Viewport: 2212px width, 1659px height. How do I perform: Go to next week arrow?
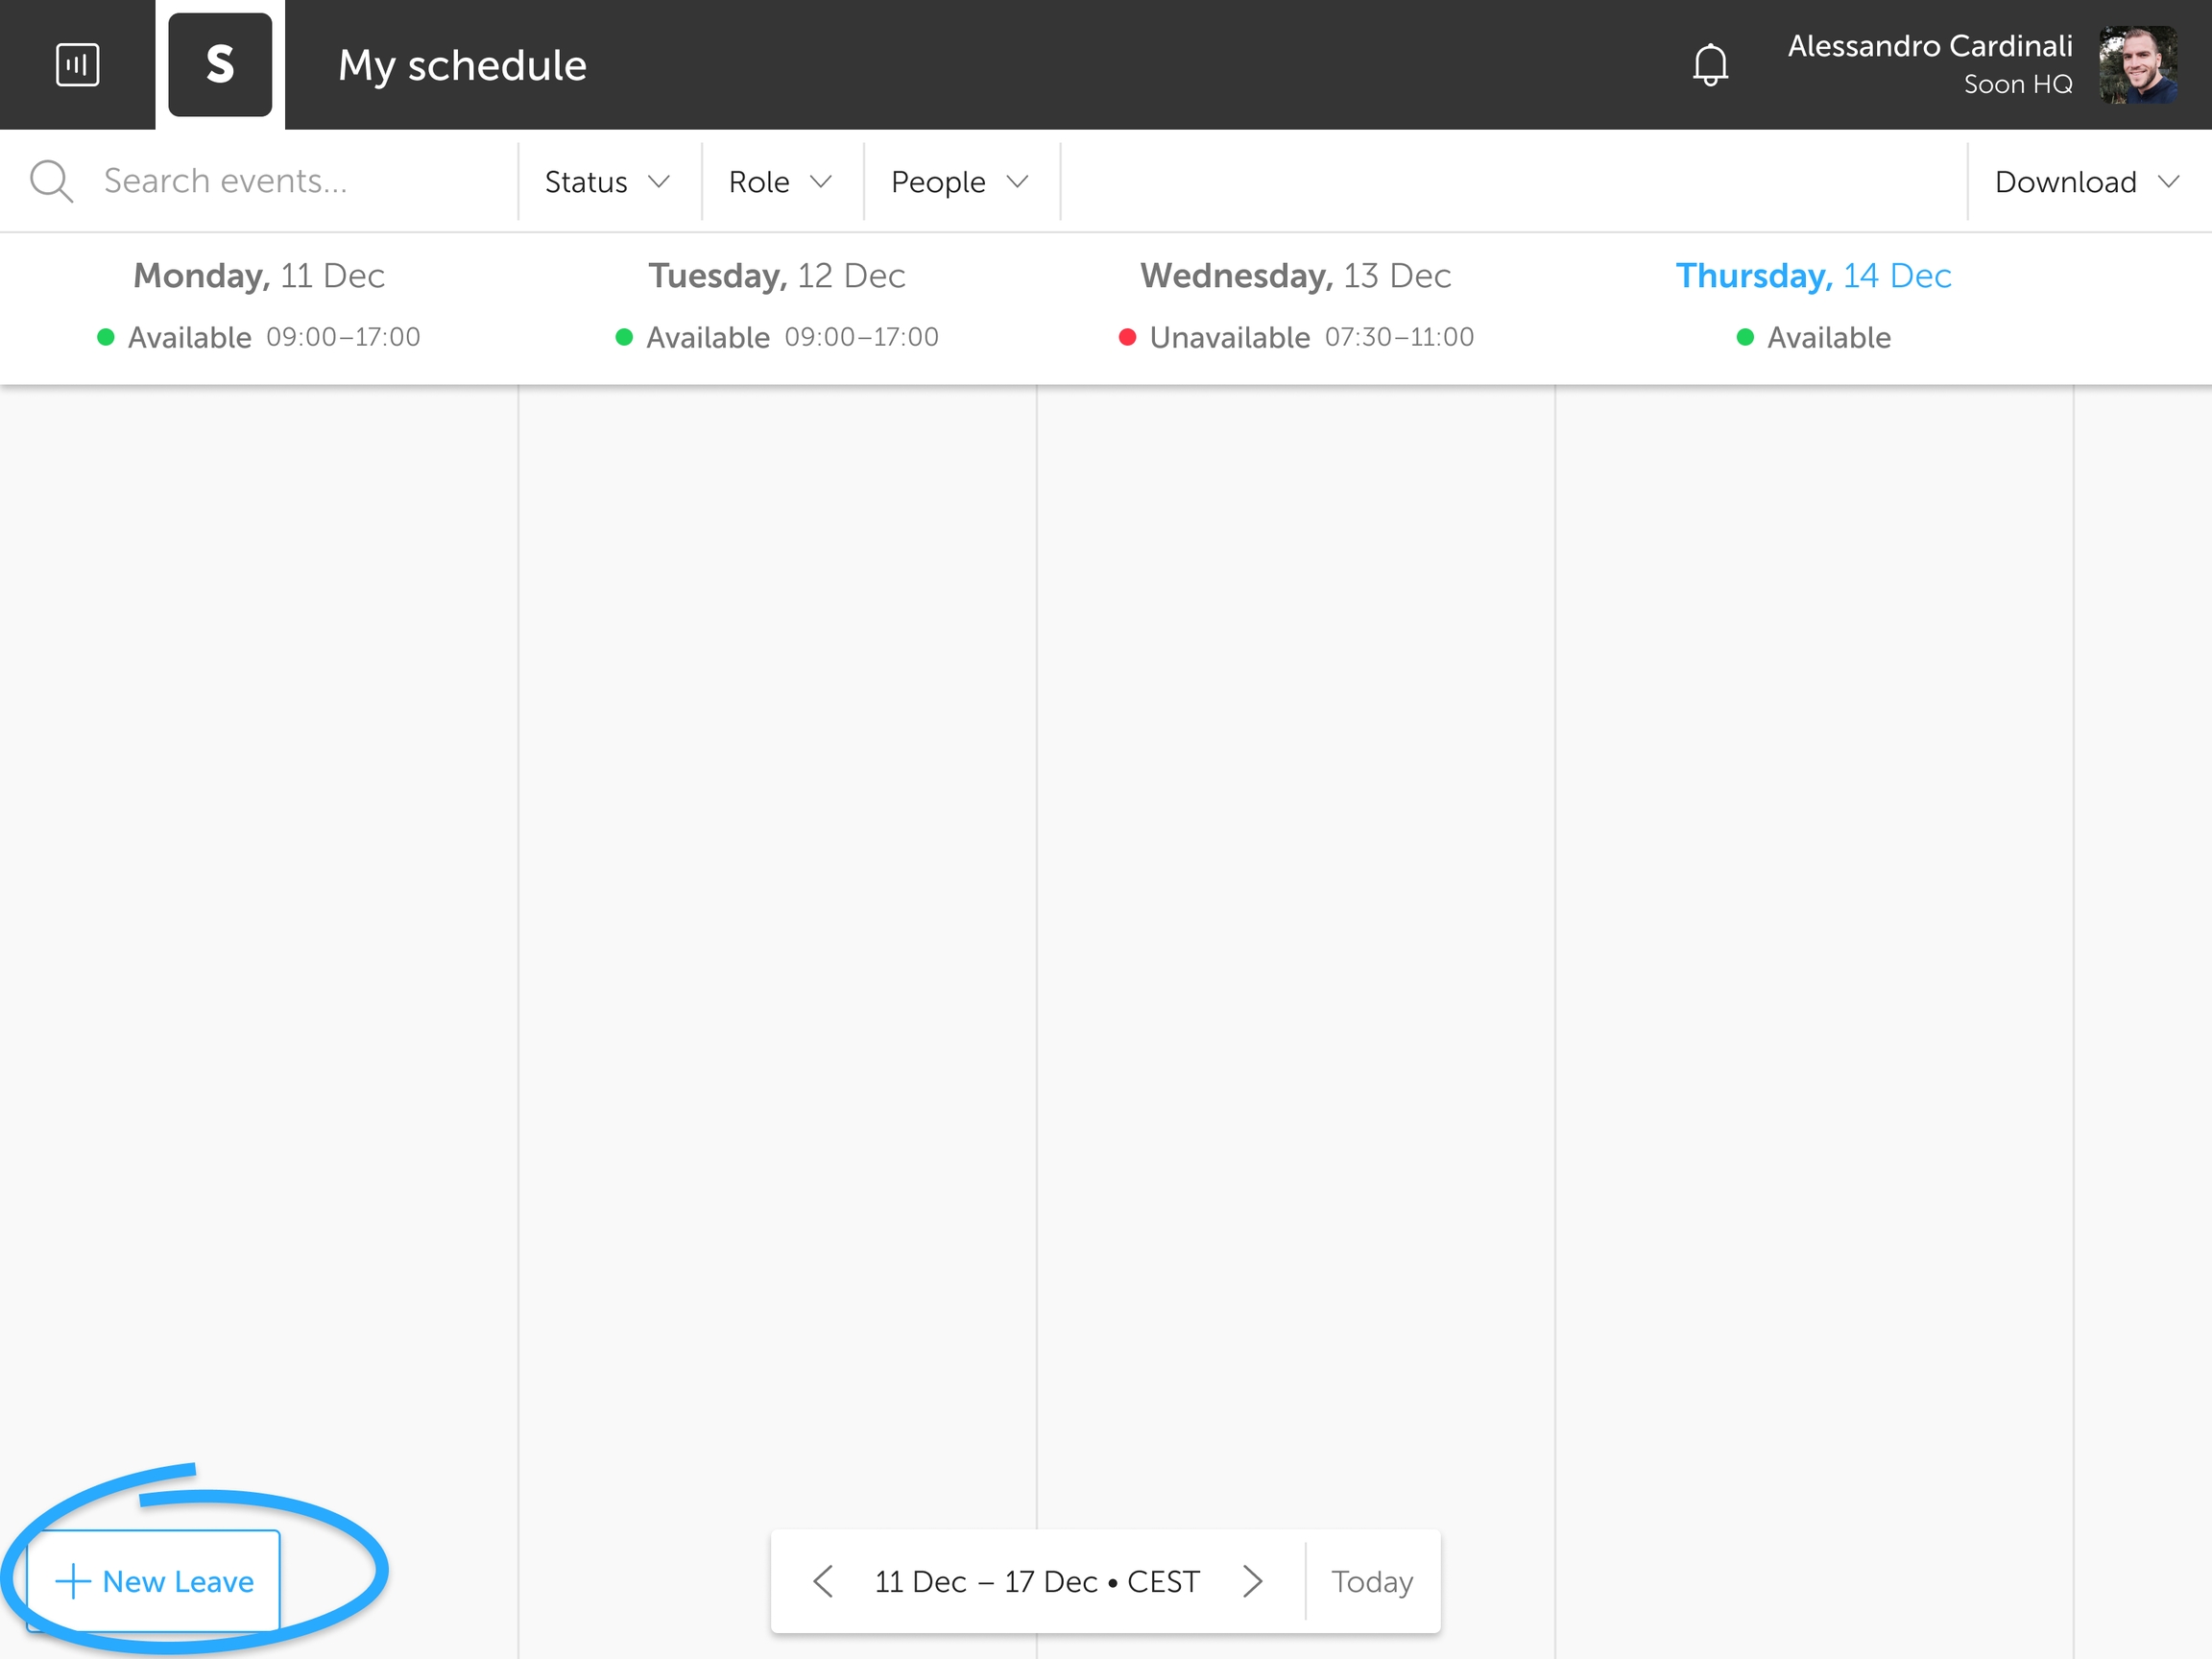(x=1252, y=1582)
